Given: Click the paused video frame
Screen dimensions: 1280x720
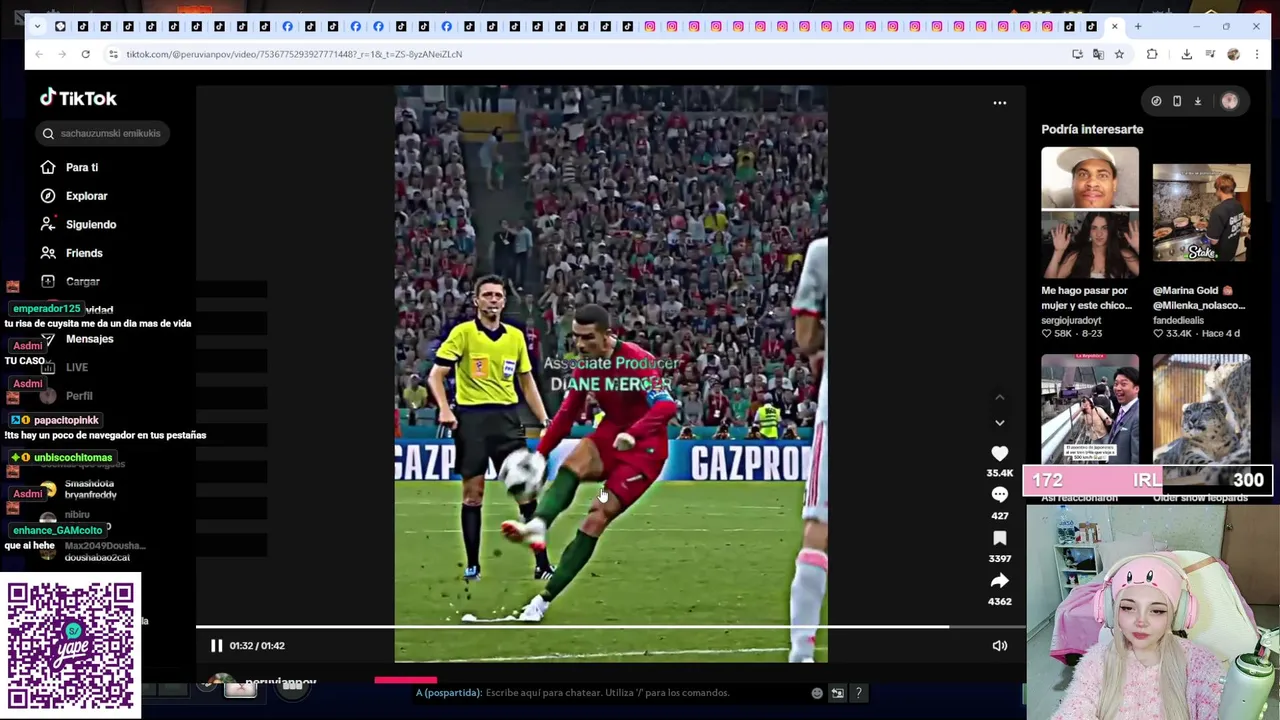Looking at the screenshot, I should click(x=611, y=374).
